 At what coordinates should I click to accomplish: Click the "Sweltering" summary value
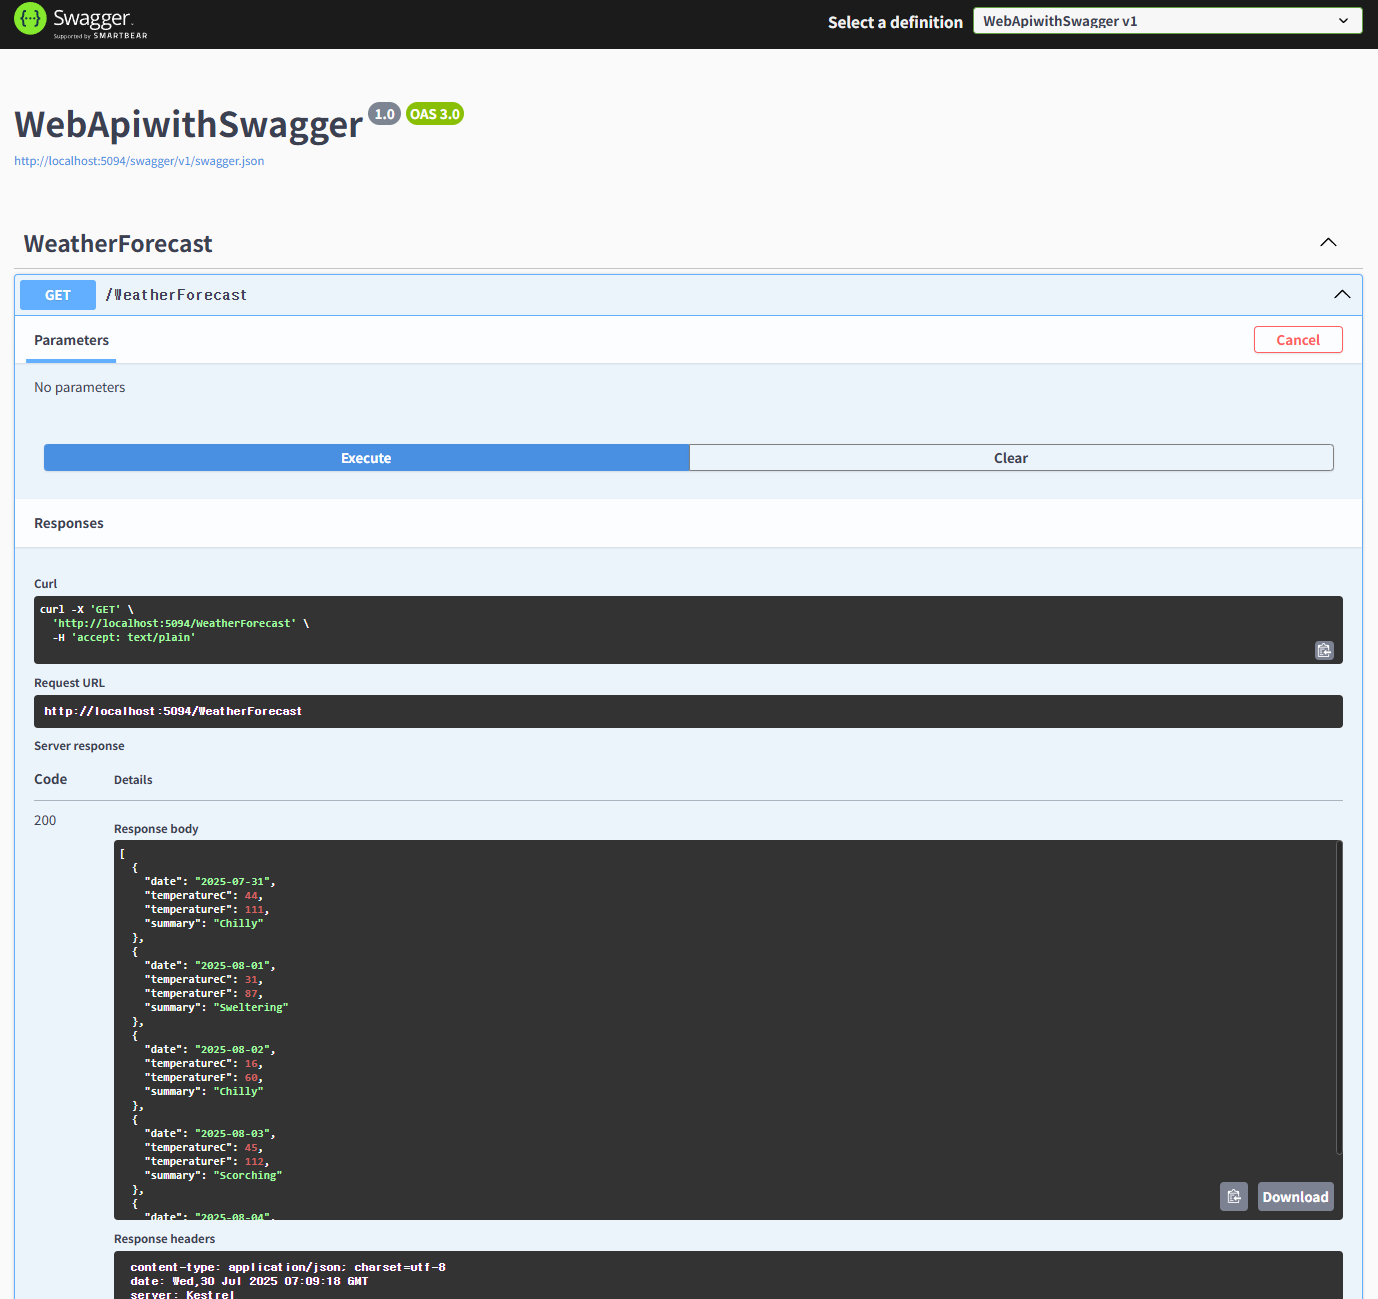[x=251, y=1008]
